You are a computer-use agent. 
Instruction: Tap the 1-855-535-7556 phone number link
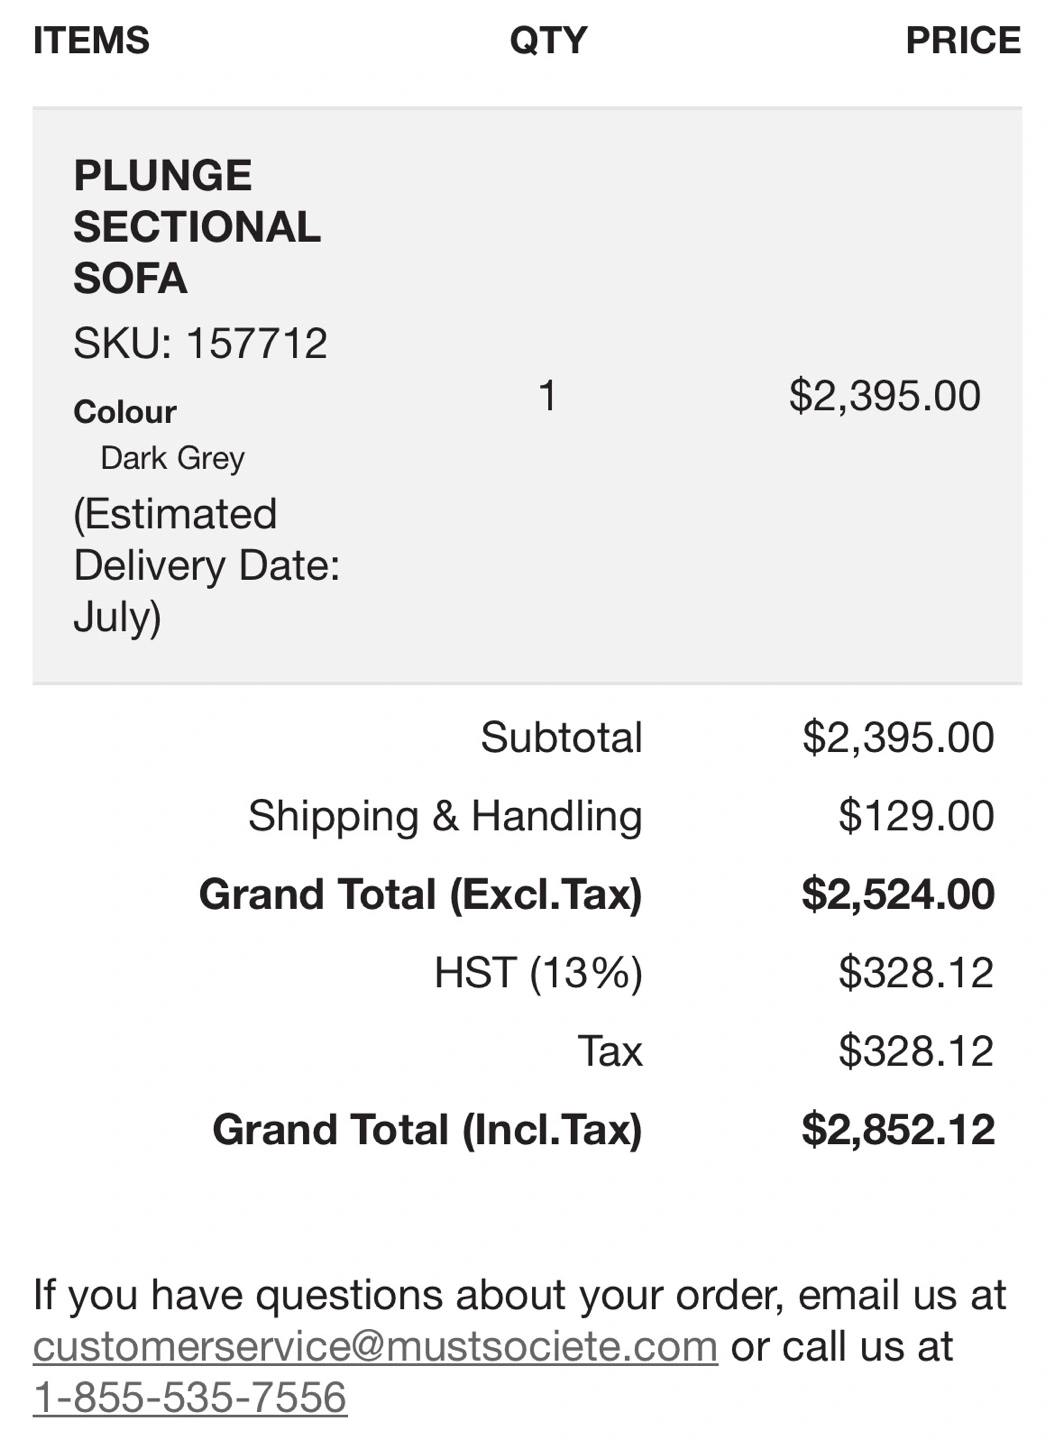[190, 1398]
